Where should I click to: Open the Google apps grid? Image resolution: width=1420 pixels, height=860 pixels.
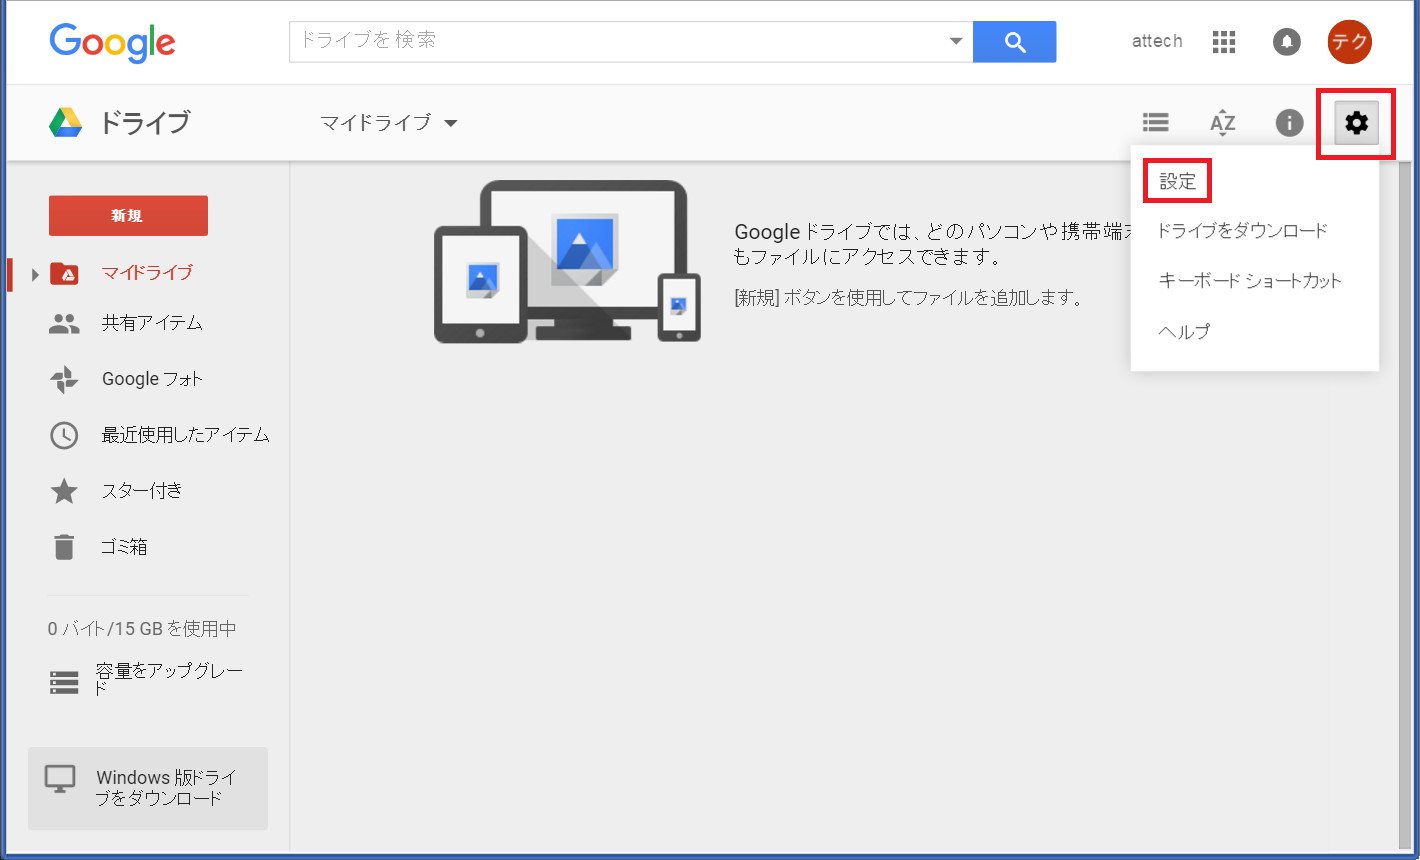pyautogui.click(x=1224, y=42)
